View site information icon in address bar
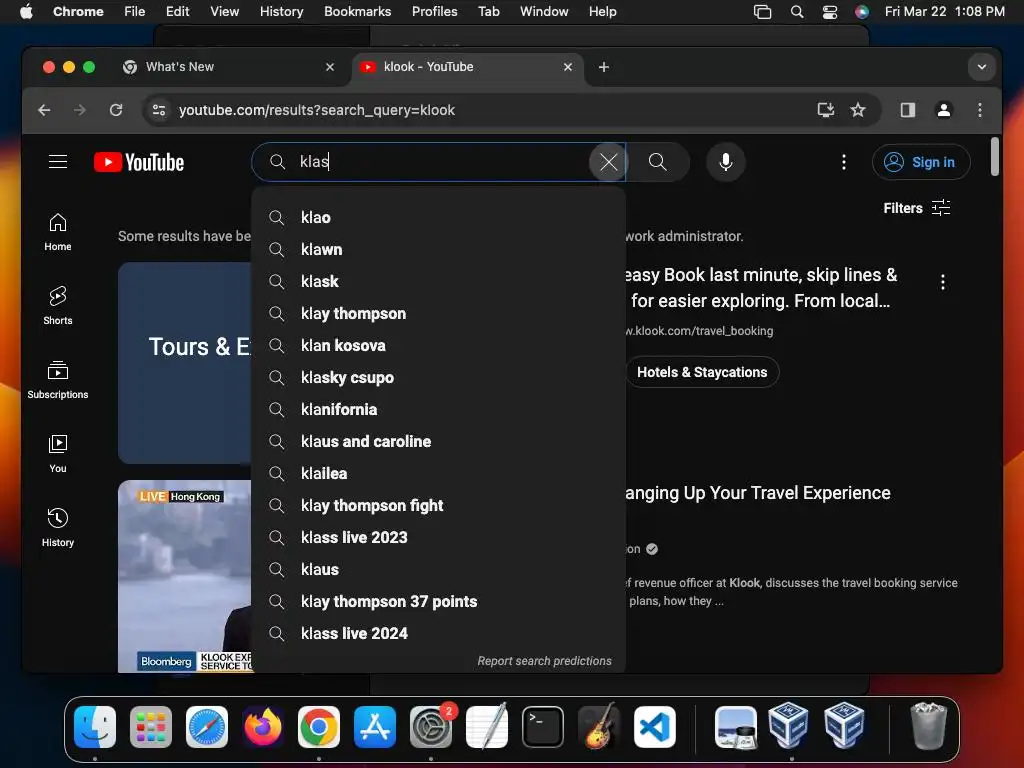1024x768 pixels. pos(159,110)
